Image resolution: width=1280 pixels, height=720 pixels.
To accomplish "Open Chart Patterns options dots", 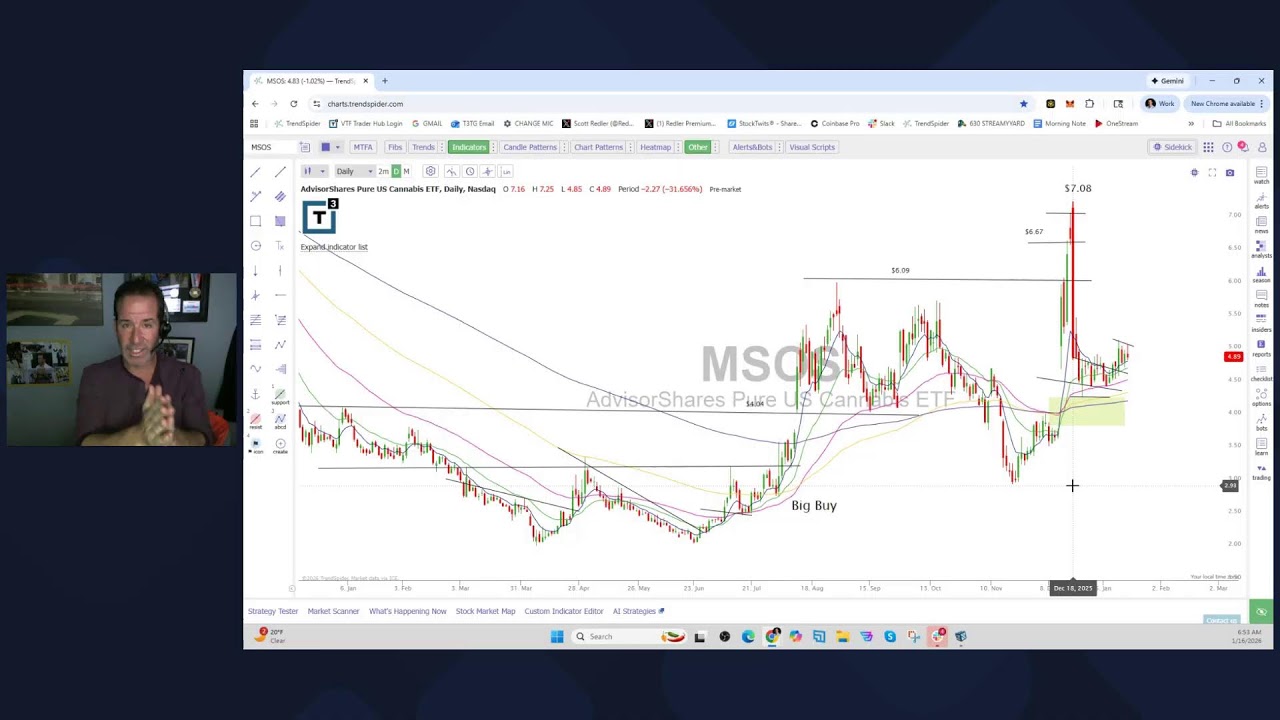I will (629, 147).
